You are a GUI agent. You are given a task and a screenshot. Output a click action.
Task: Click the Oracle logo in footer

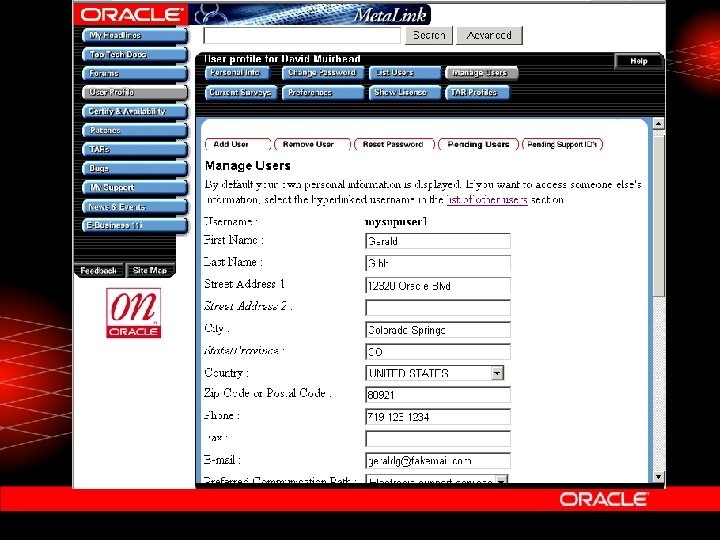pos(604,499)
